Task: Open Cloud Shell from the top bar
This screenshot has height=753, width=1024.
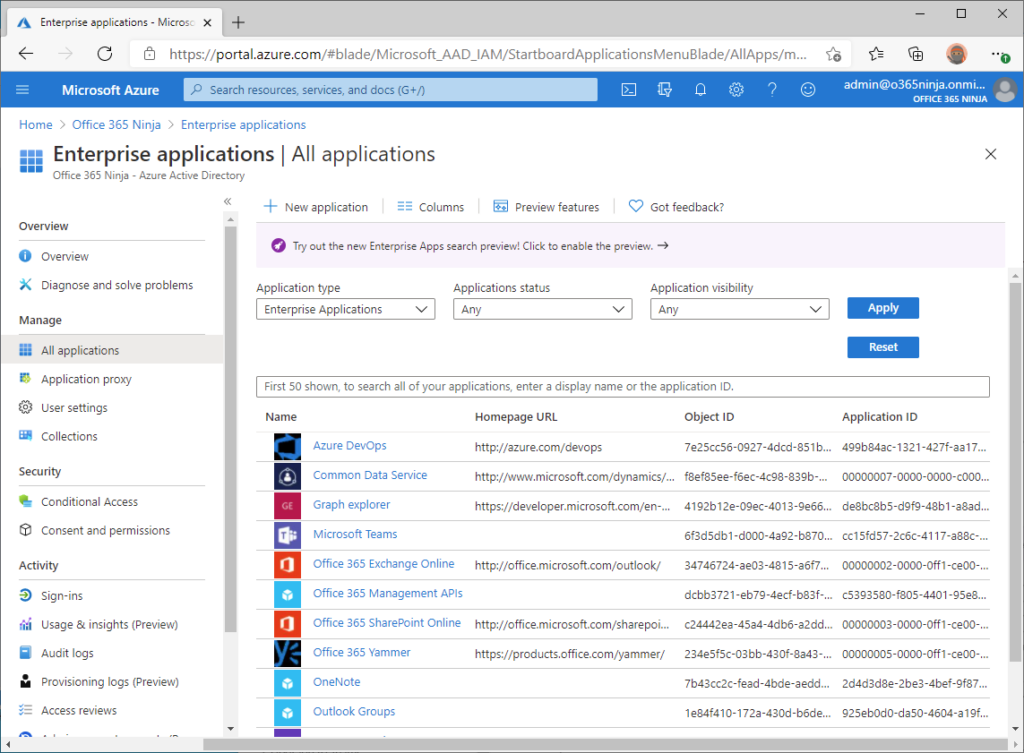Action: (x=628, y=89)
